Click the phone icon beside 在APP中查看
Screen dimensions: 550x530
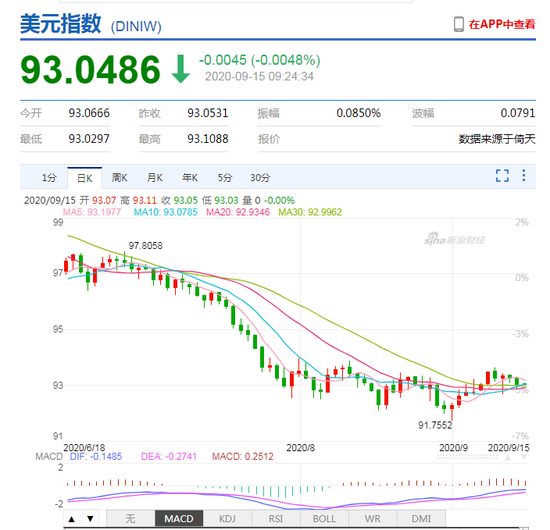[x=458, y=24]
